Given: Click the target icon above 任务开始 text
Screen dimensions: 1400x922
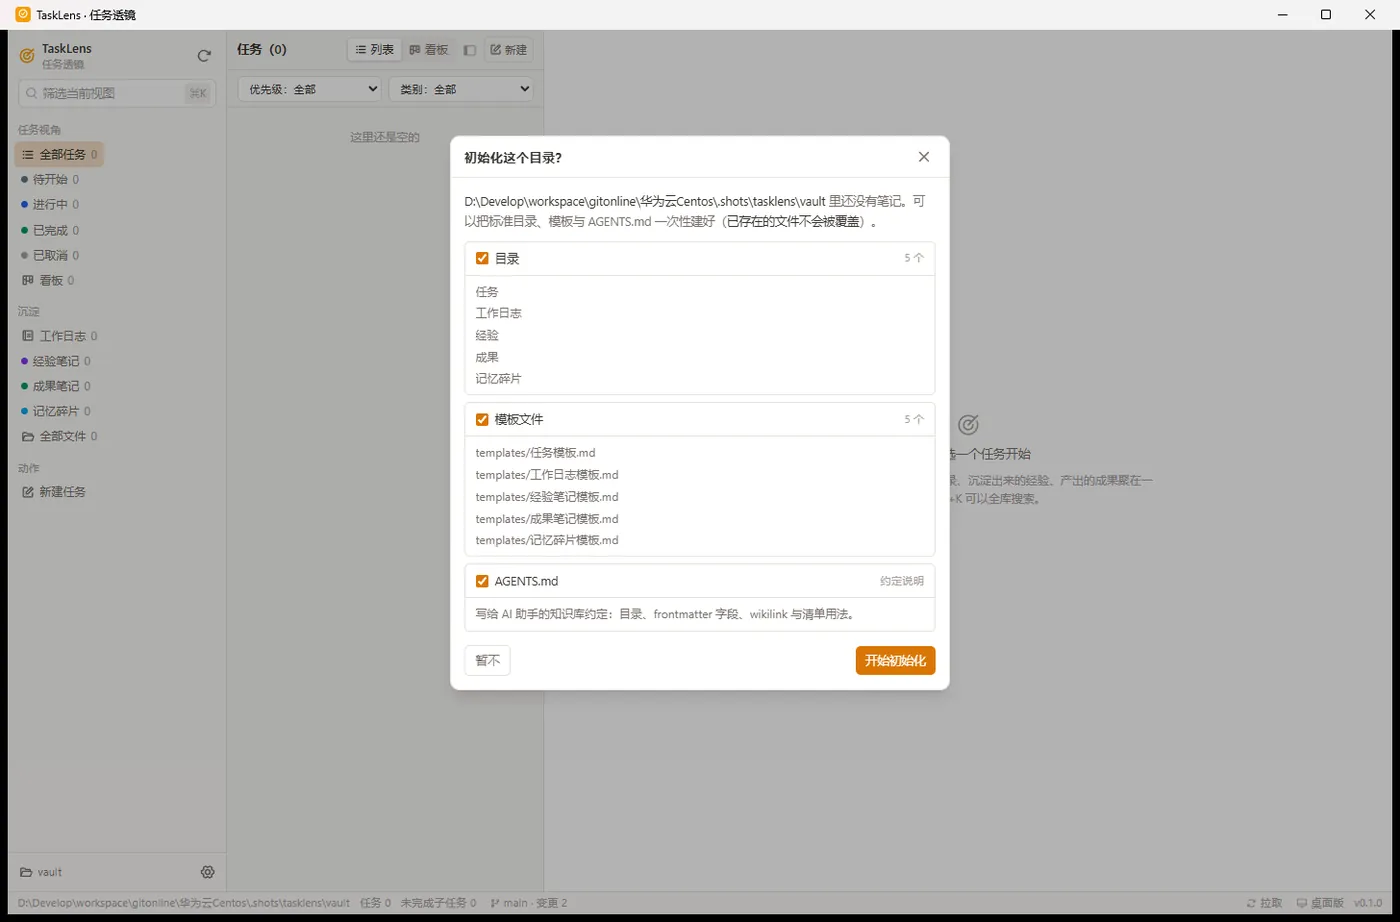Looking at the screenshot, I should [968, 425].
